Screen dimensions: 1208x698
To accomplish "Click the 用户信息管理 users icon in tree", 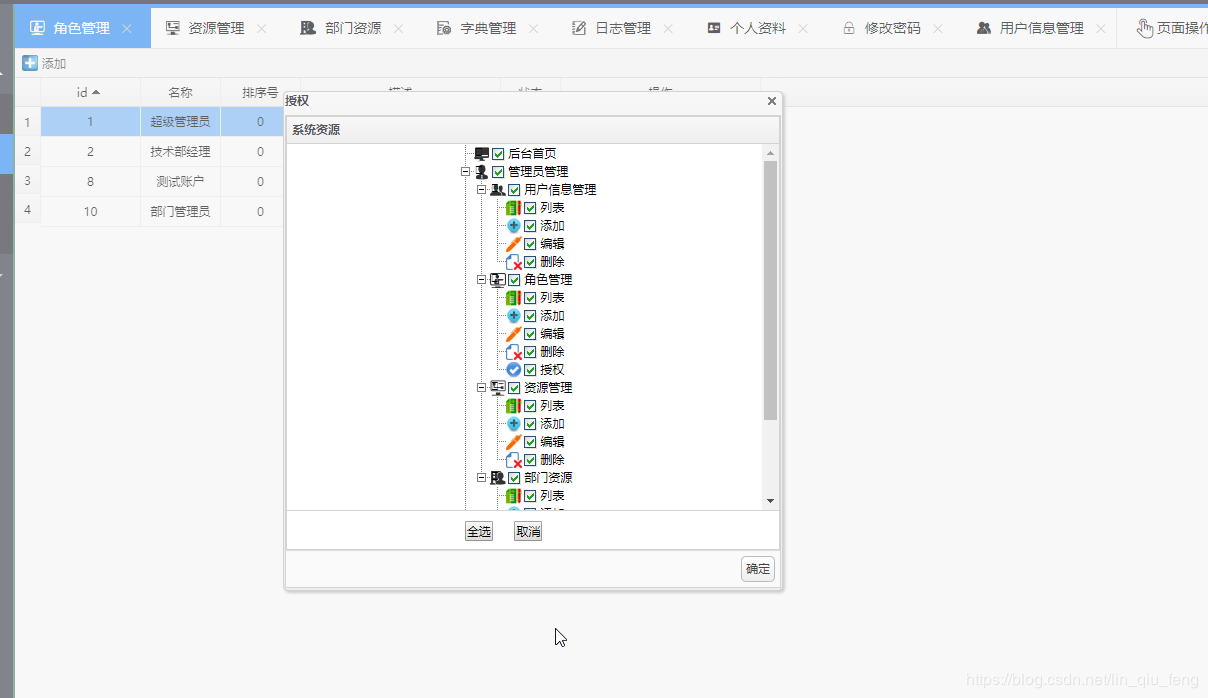I will (498, 190).
